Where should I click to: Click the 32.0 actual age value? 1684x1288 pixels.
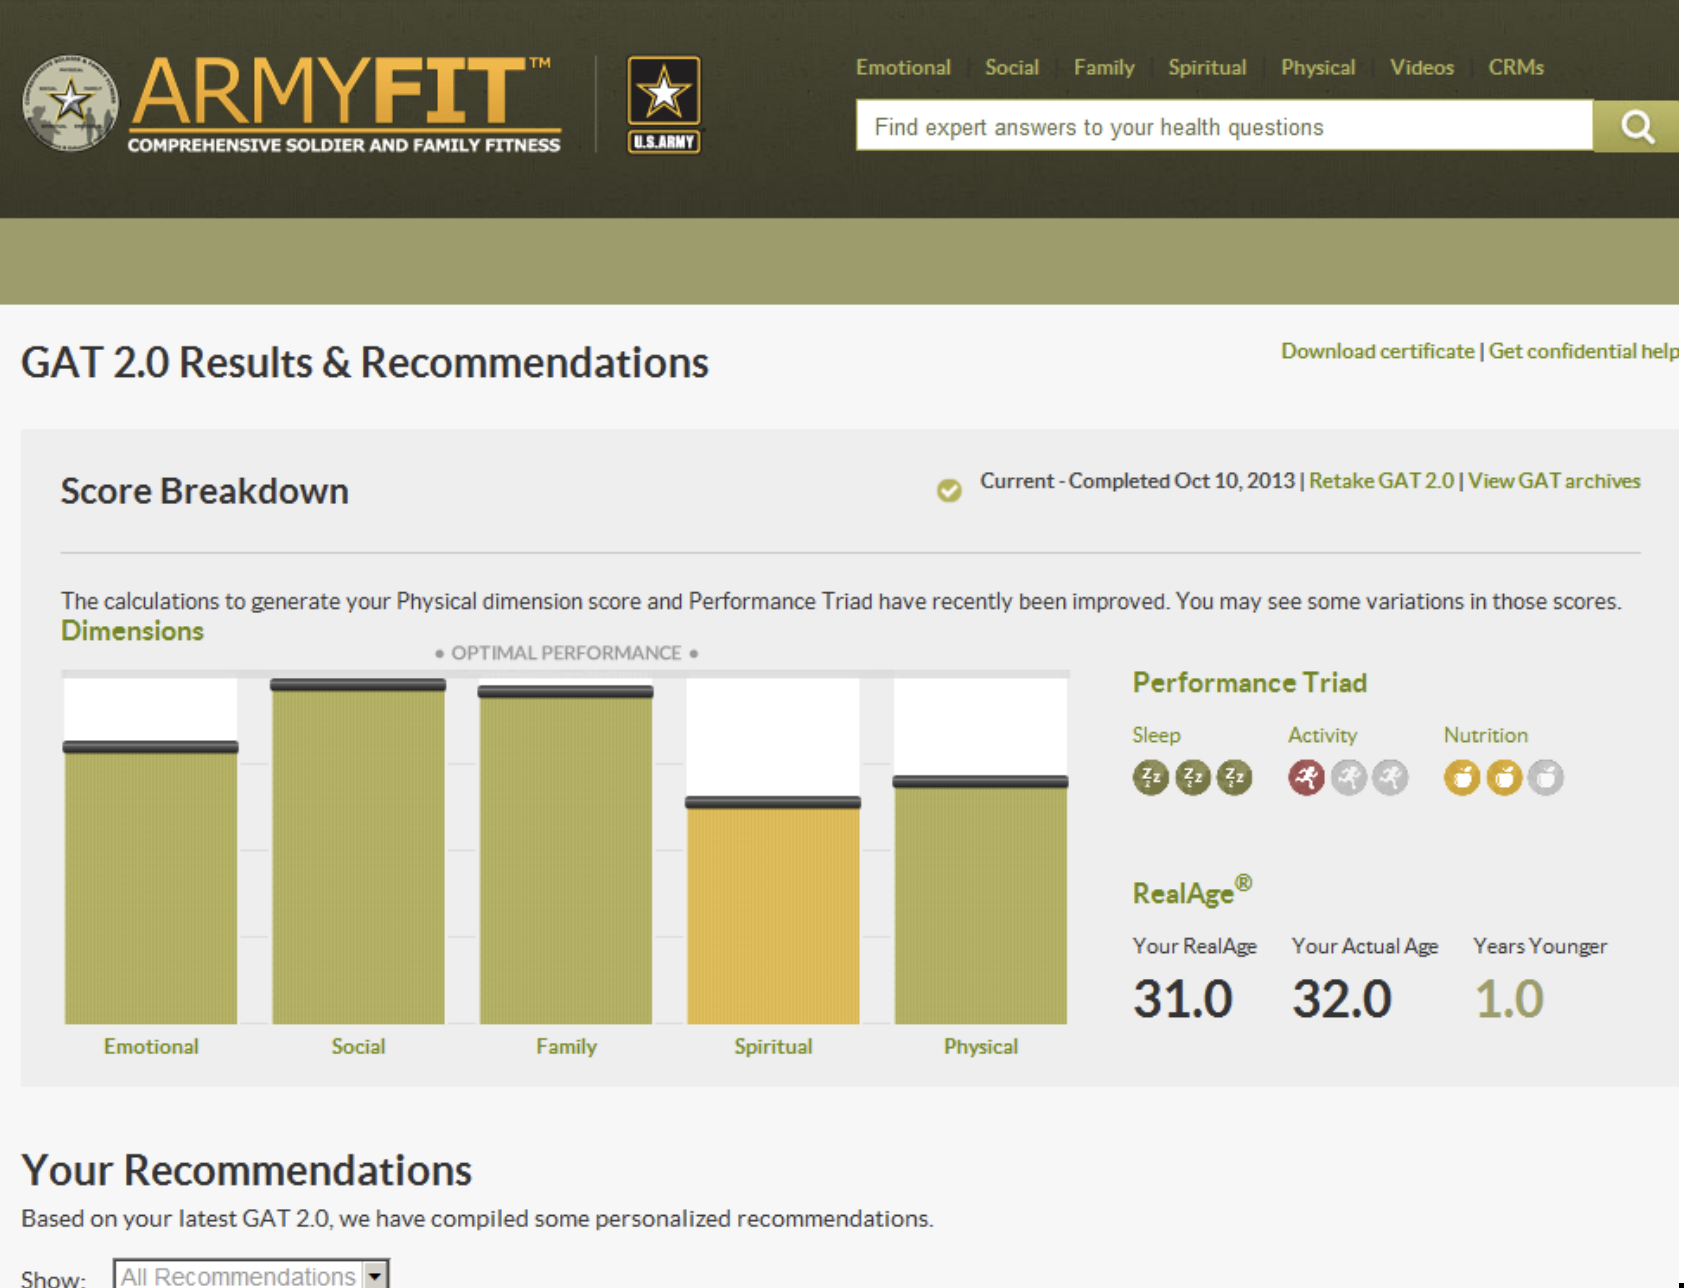(1341, 999)
